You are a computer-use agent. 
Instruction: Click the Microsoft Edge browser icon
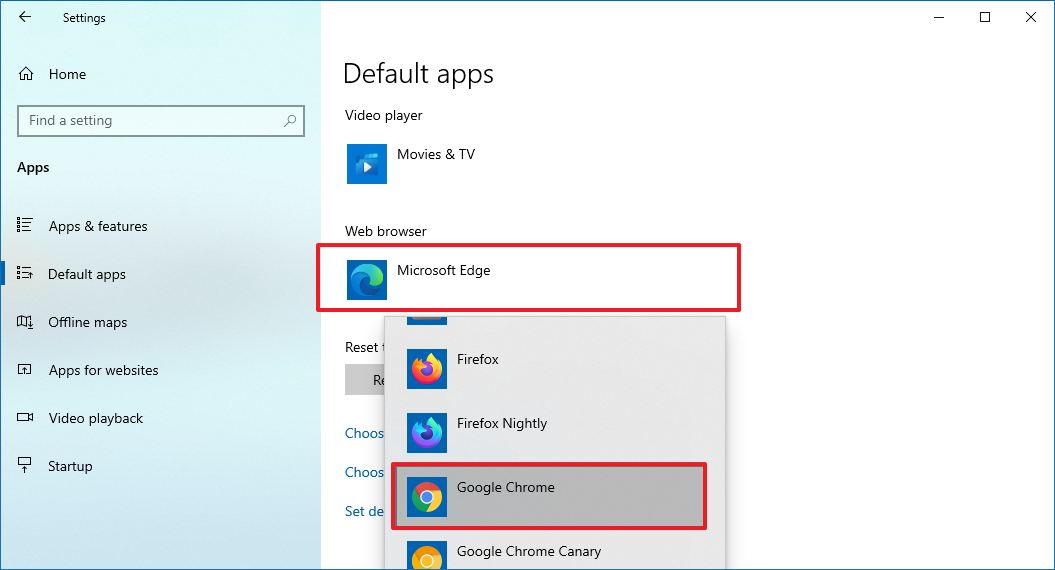[367, 280]
